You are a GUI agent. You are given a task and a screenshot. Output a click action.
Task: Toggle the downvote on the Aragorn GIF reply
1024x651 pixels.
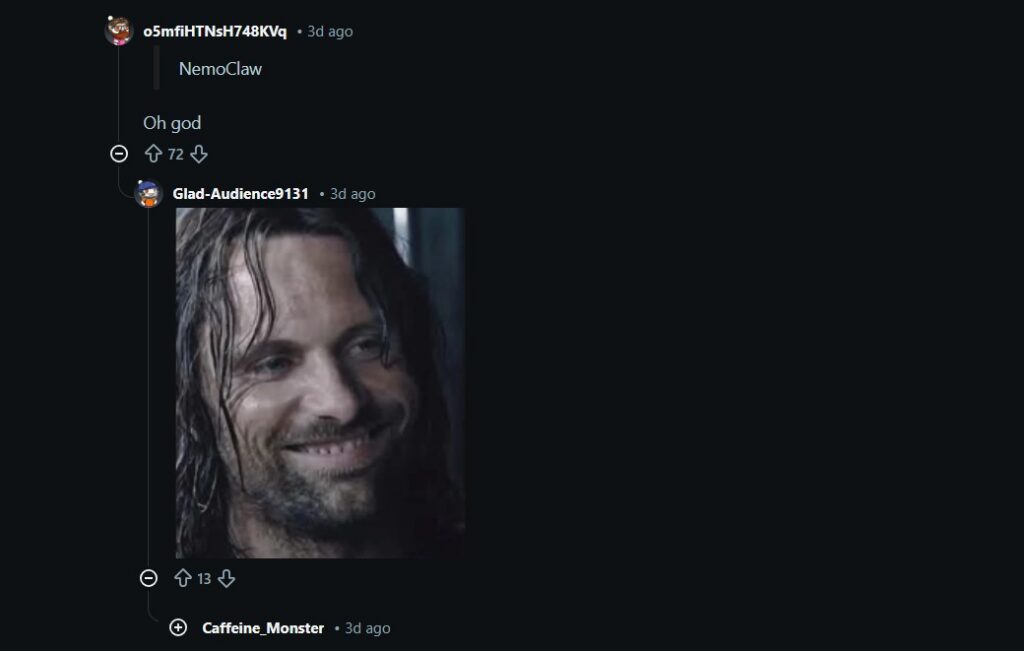click(x=227, y=578)
